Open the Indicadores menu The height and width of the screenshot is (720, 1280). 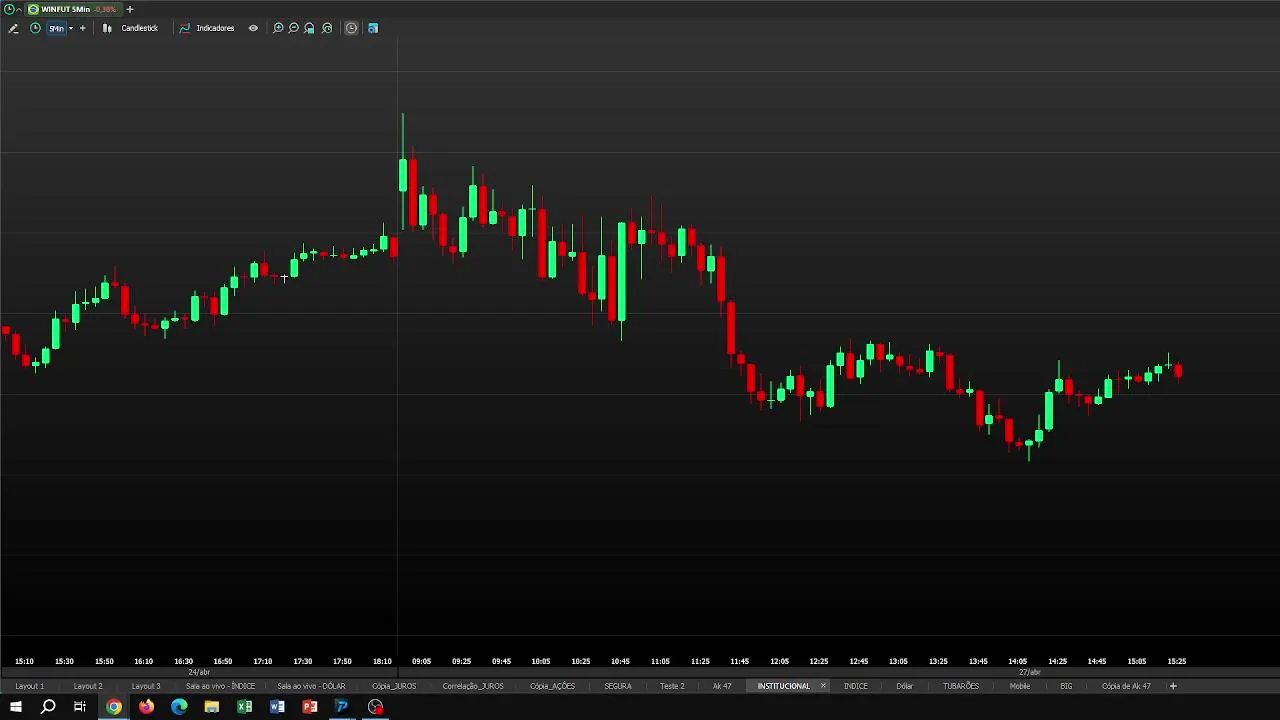pyautogui.click(x=215, y=28)
